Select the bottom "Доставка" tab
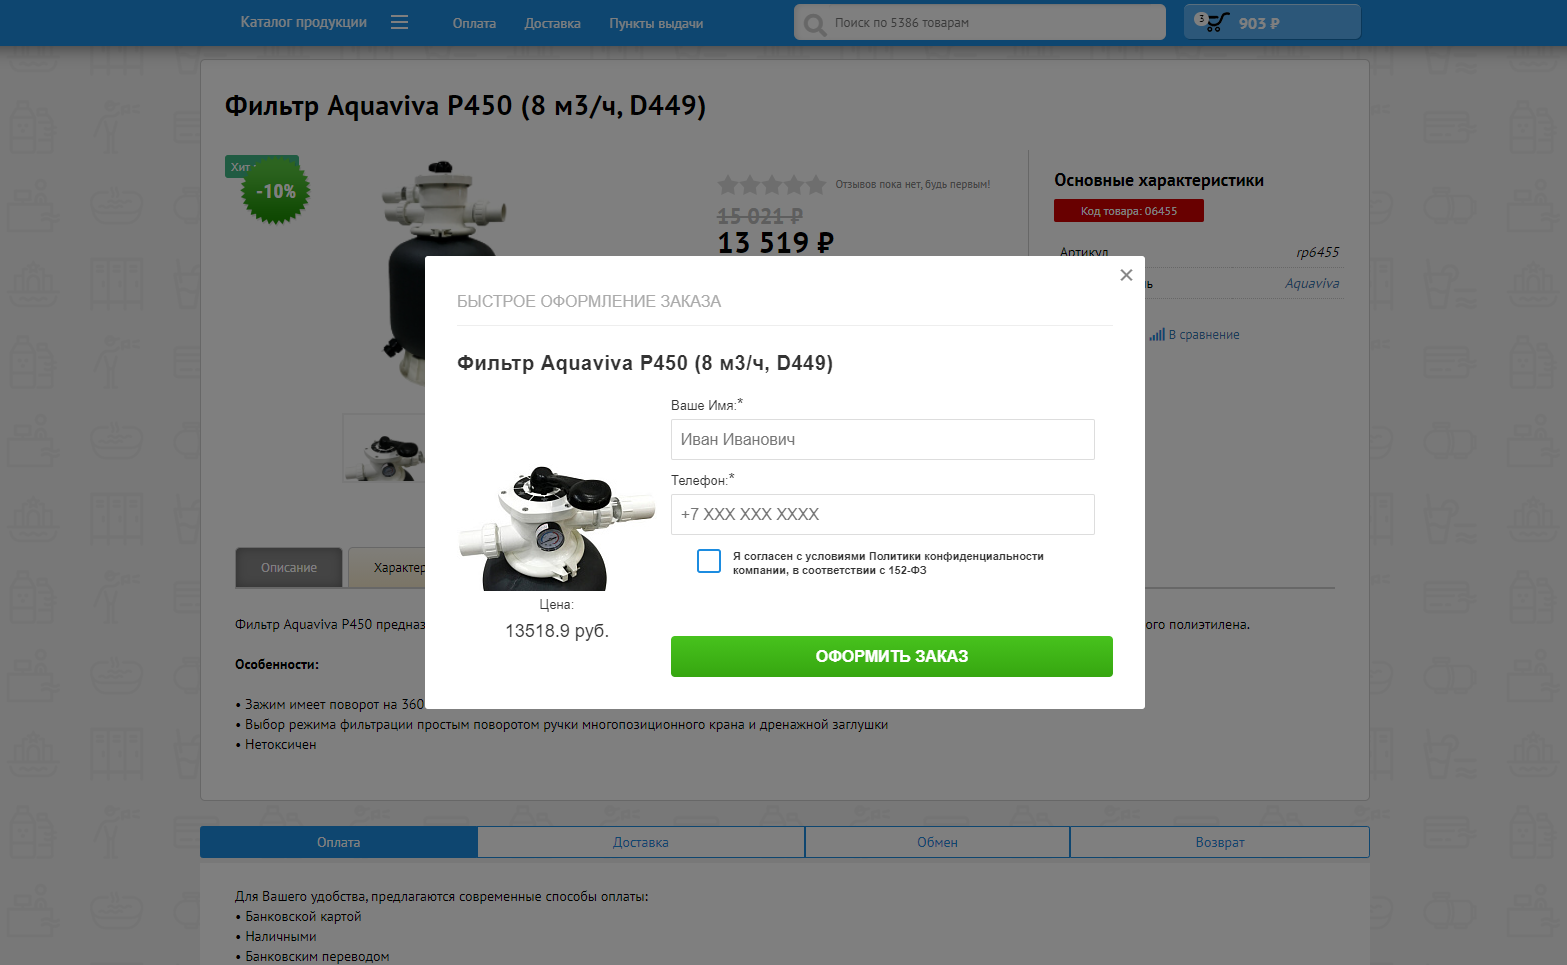This screenshot has height=965, width=1567. click(641, 842)
